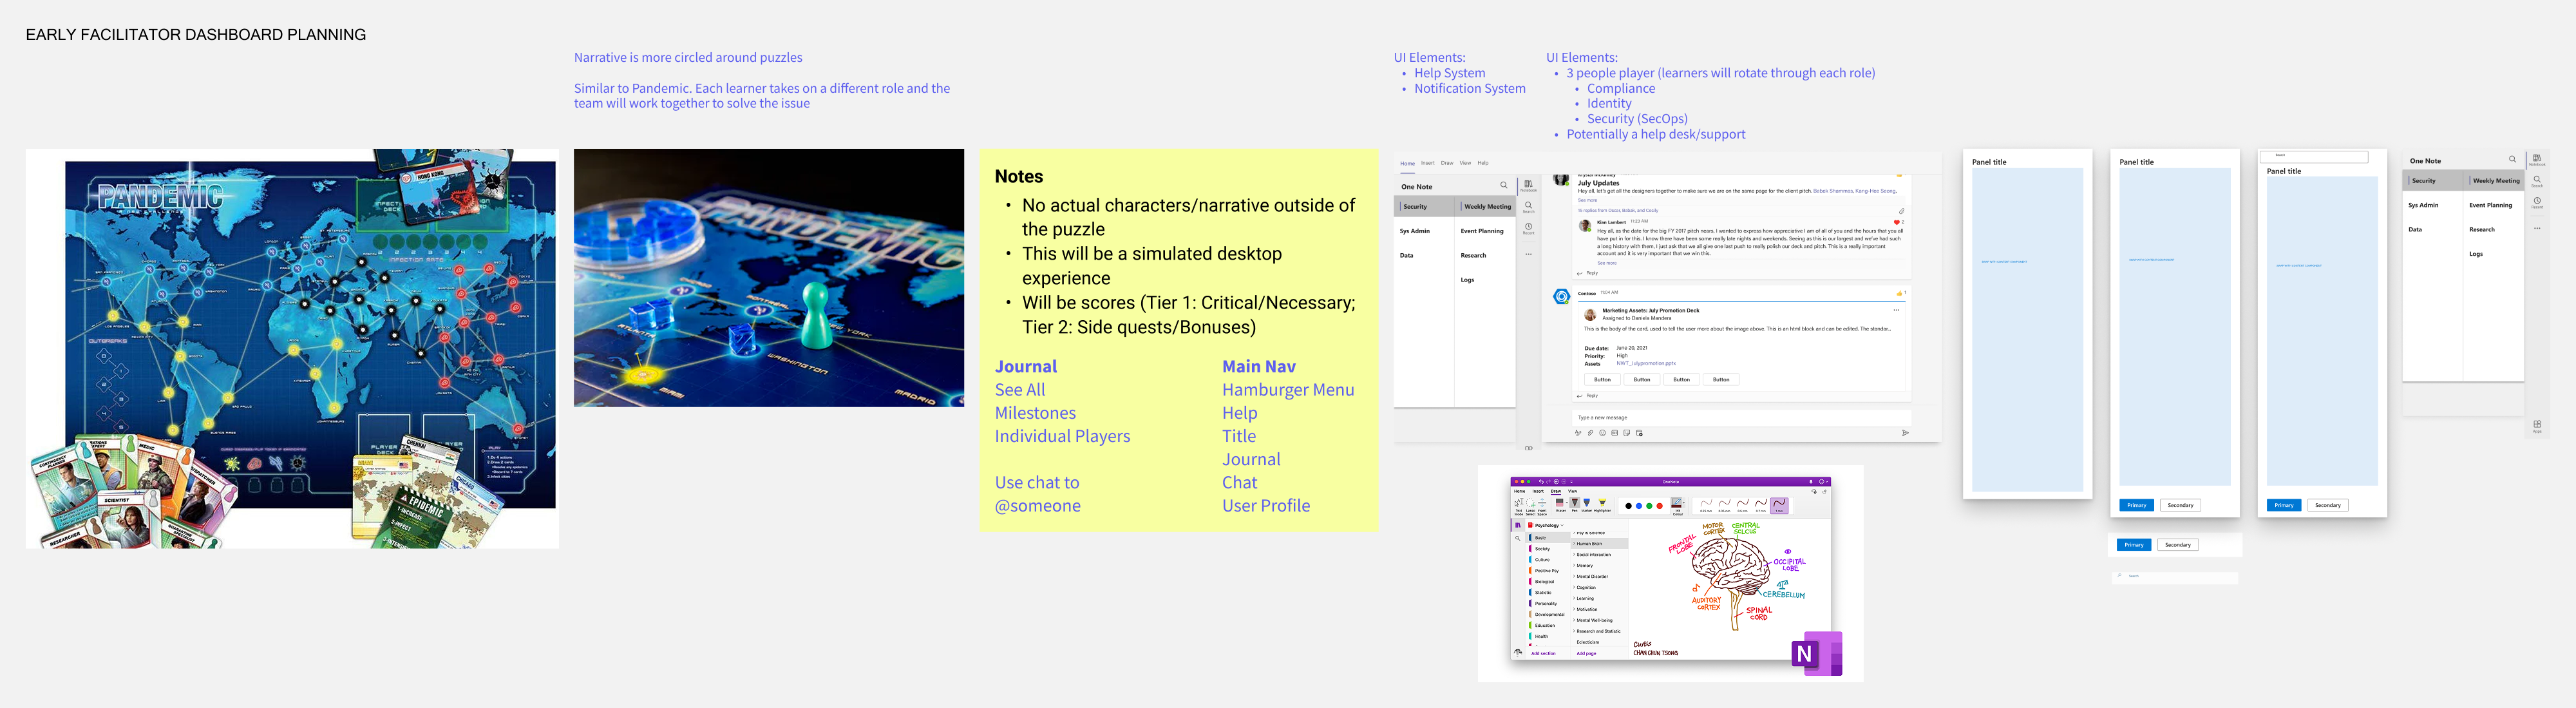Expand the Human Brain page chevron
The height and width of the screenshot is (708, 2576).
[1574, 544]
